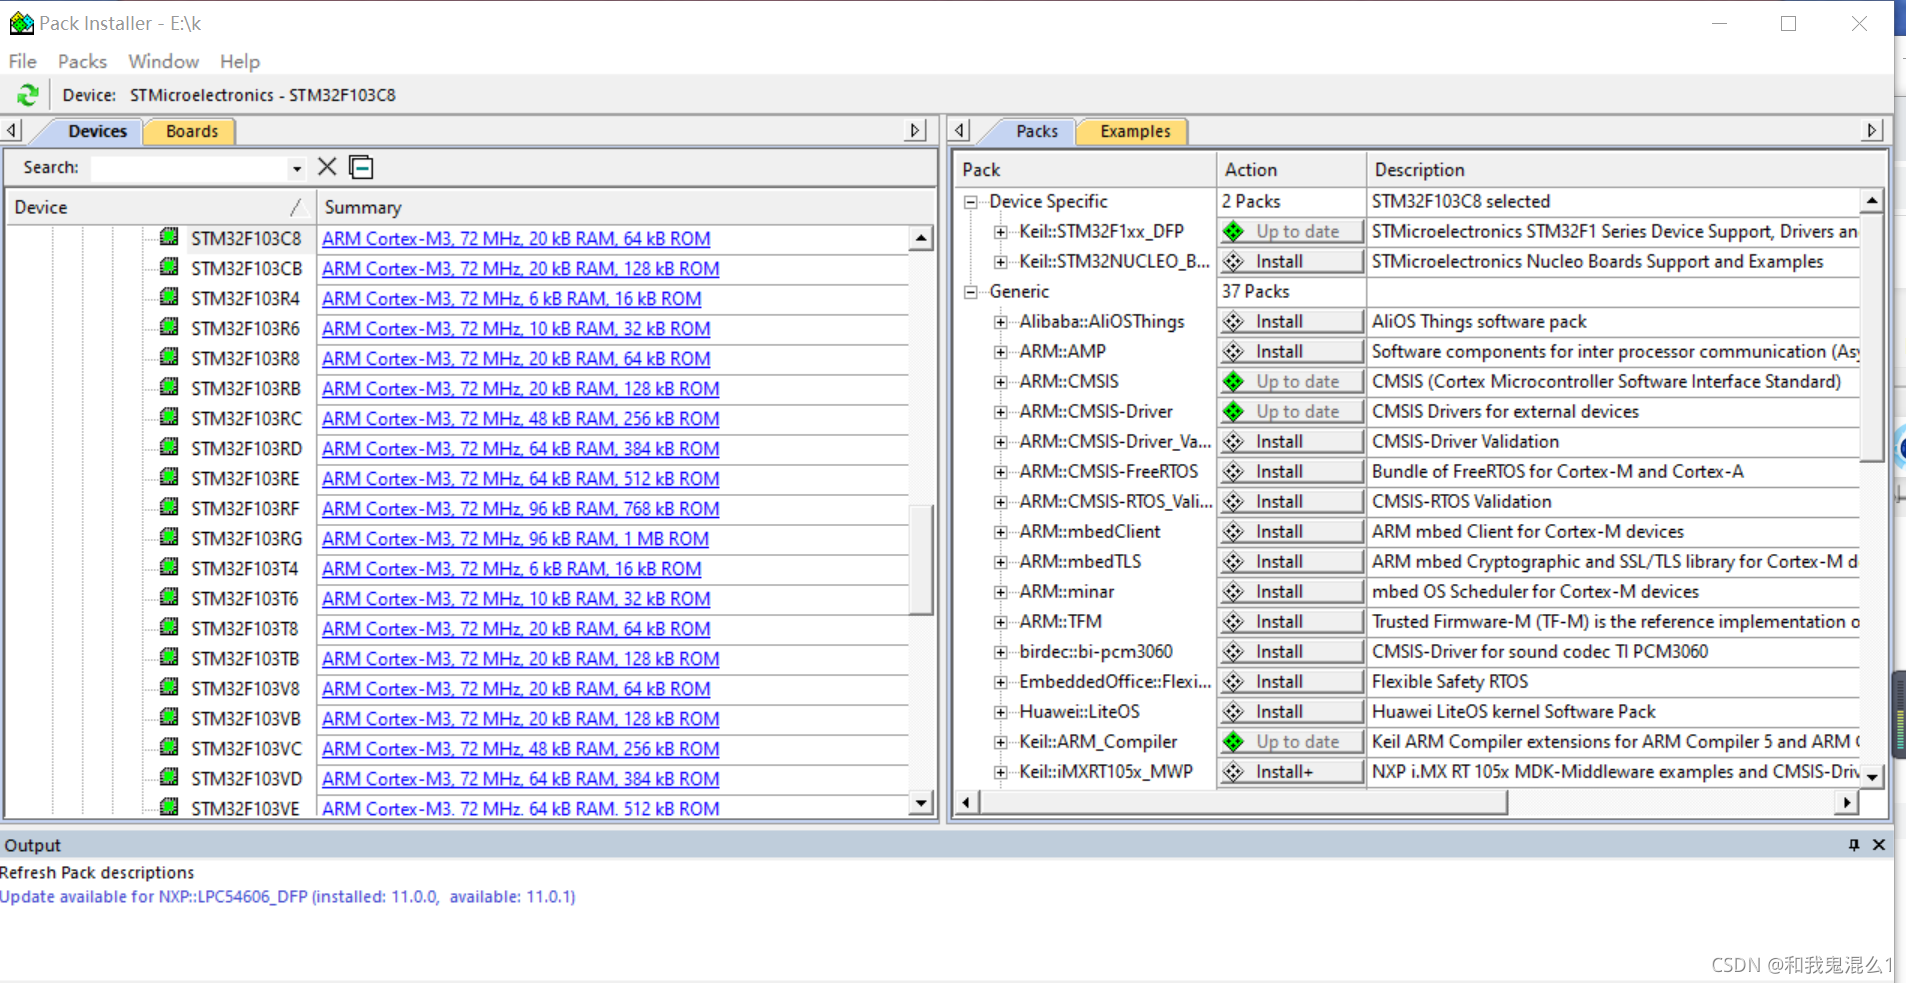Select the STM32F103RG chip icon

[169, 537]
